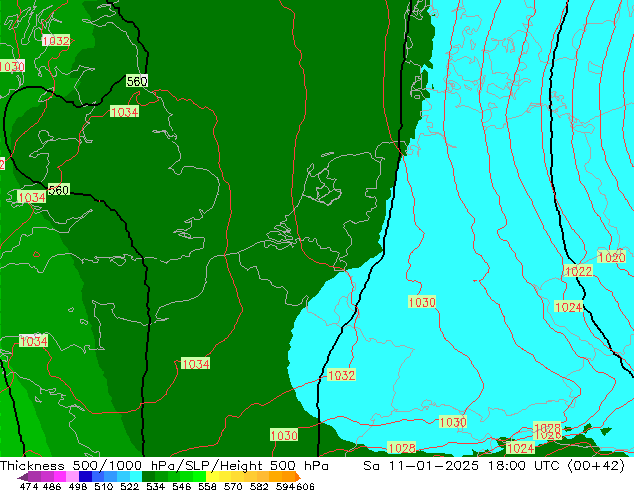
Task: Click the '594' legend scale value
Action: [x=285, y=486]
